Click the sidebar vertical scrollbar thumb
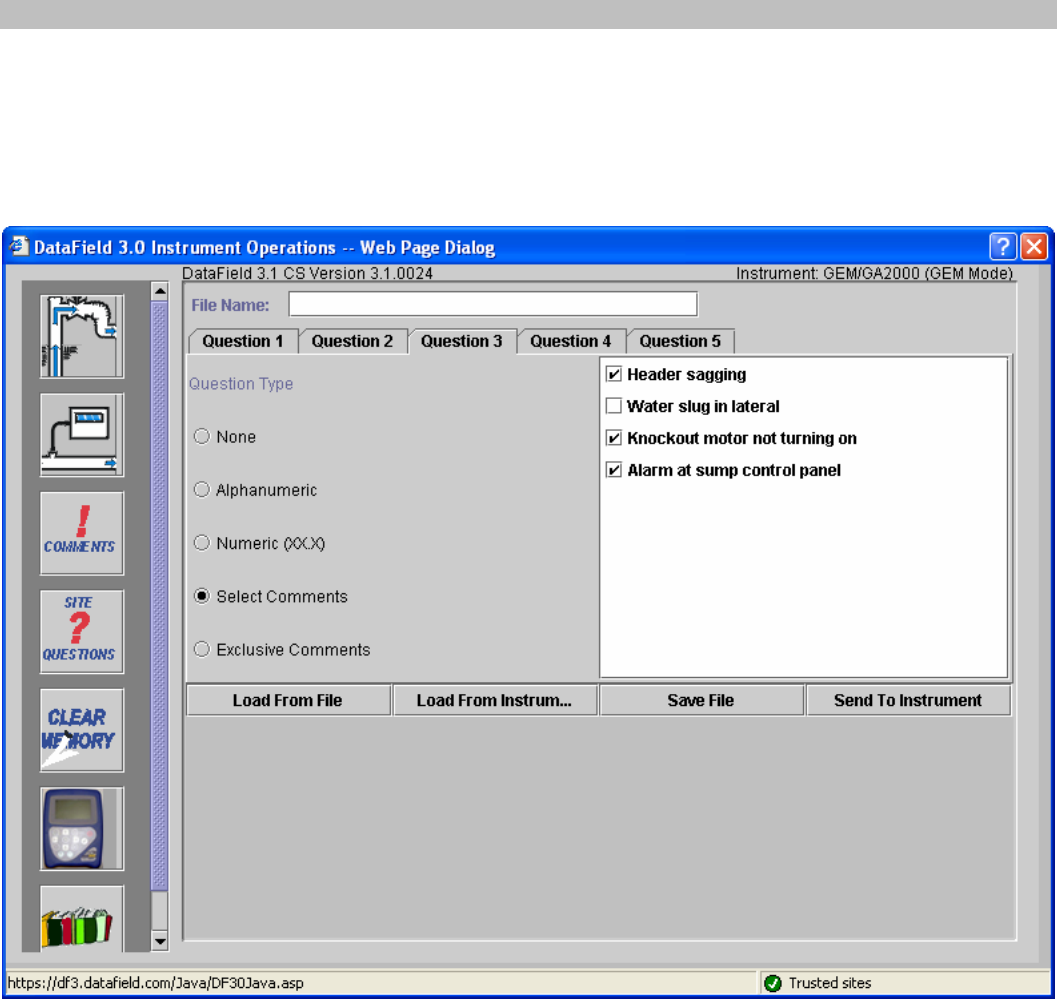 (160, 596)
